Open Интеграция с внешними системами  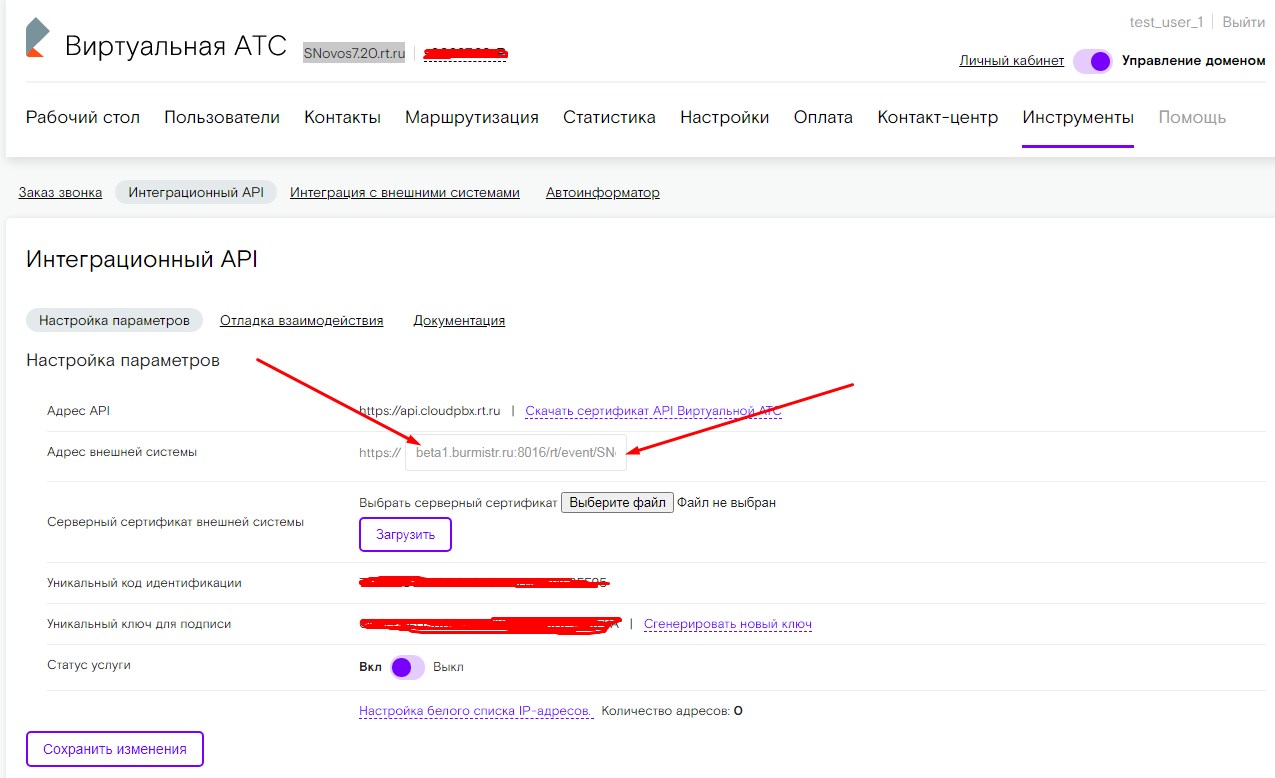pyautogui.click(x=404, y=193)
